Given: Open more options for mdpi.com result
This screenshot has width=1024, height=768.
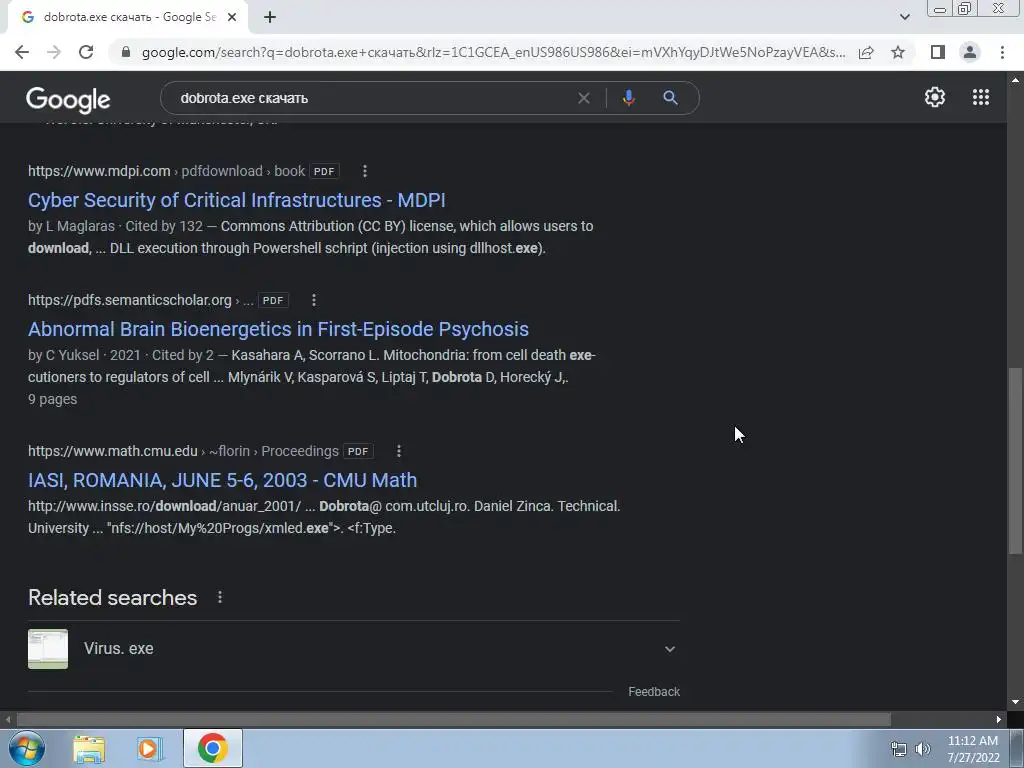Looking at the screenshot, I should (x=365, y=171).
